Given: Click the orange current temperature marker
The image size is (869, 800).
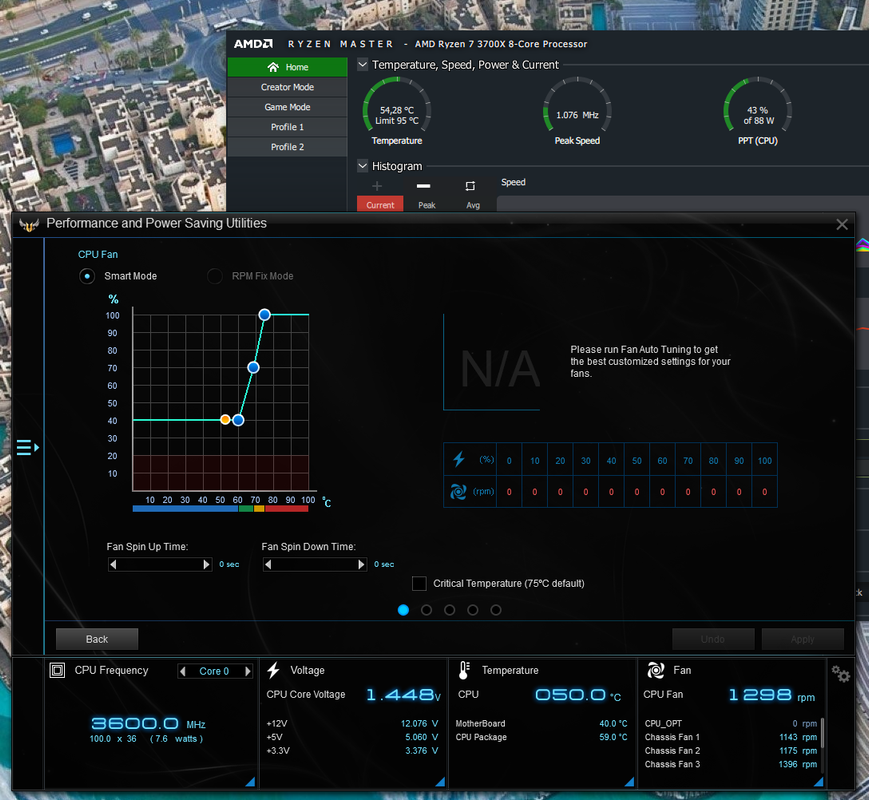Looking at the screenshot, I should (x=225, y=420).
